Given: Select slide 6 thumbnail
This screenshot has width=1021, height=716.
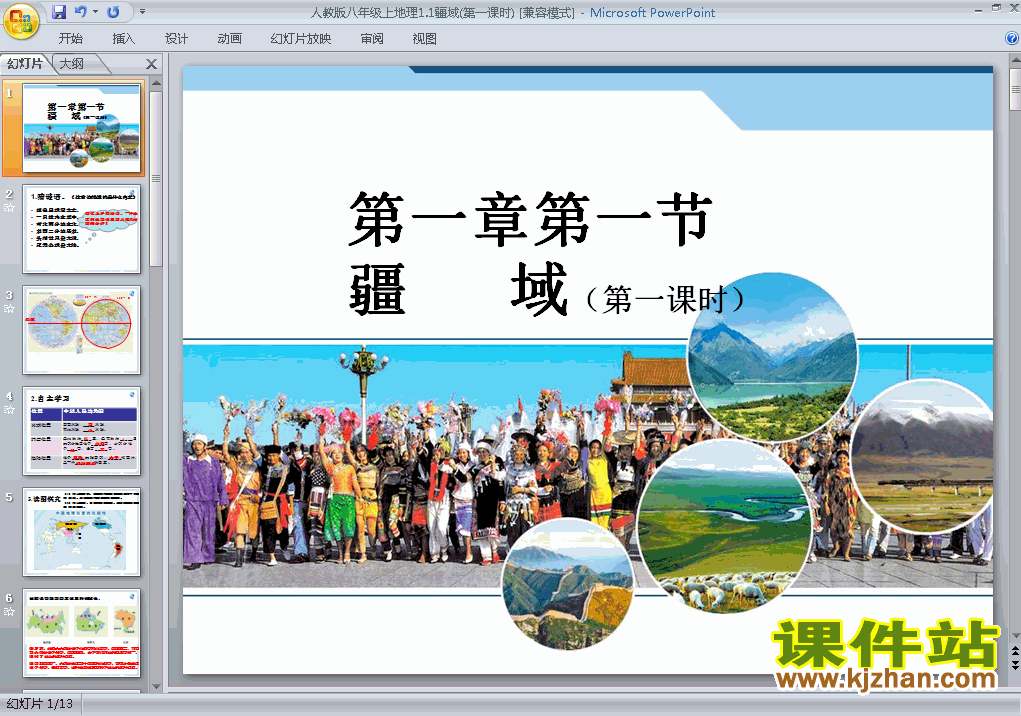Looking at the screenshot, I should (x=81, y=633).
